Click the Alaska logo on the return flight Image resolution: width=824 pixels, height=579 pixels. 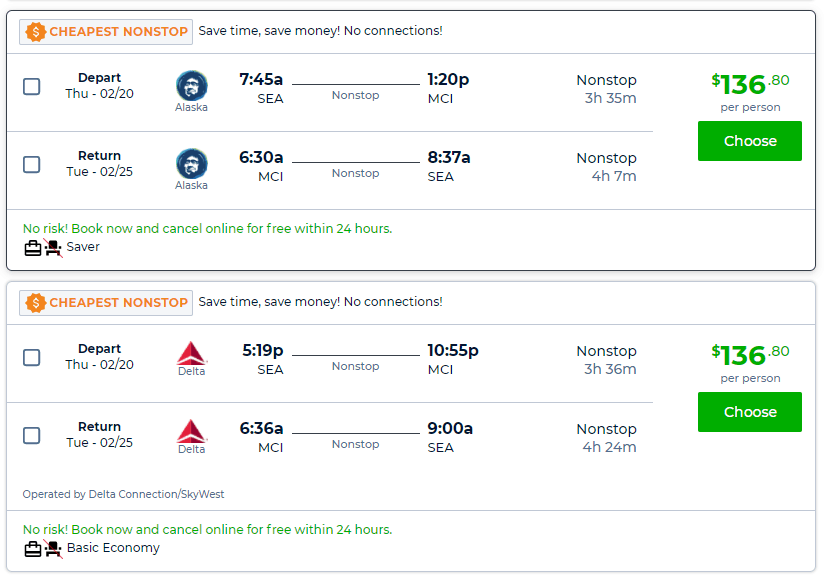pyautogui.click(x=191, y=165)
